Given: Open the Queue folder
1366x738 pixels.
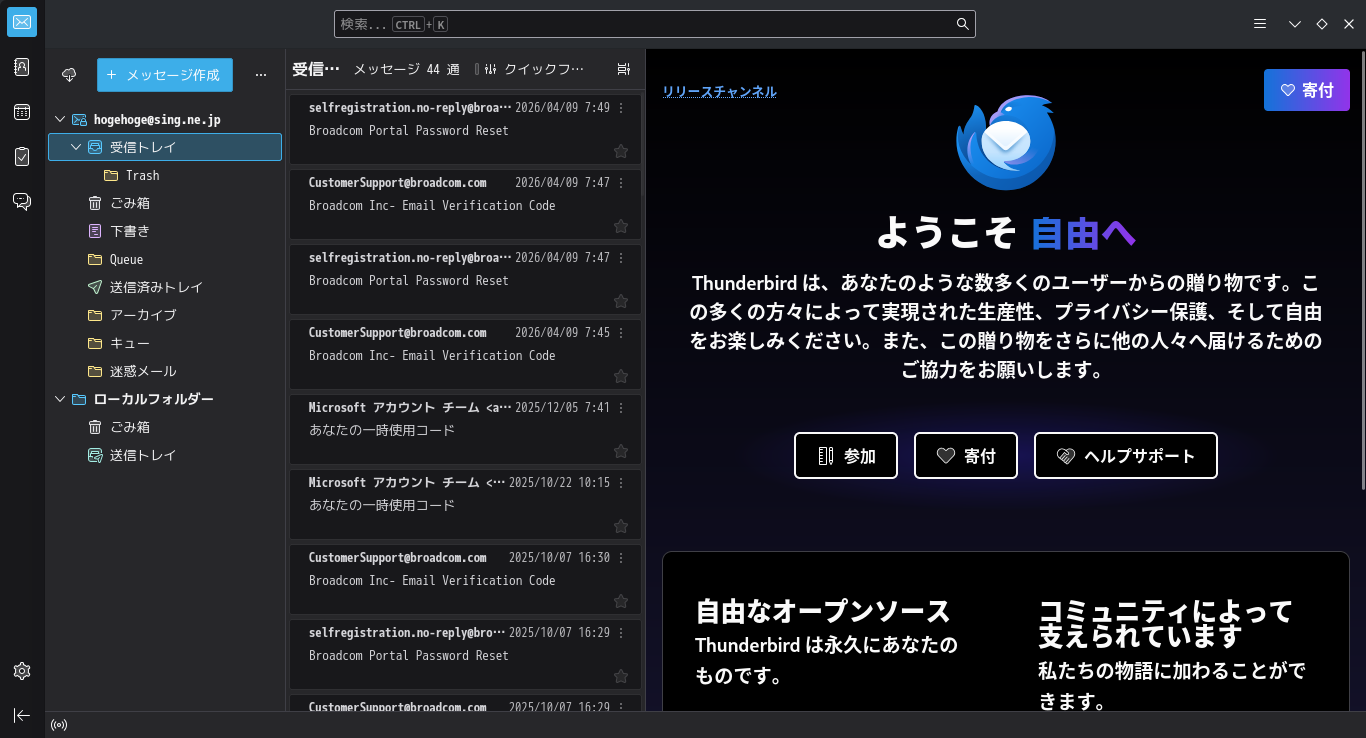Looking at the screenshot, I should pos(165,259).
